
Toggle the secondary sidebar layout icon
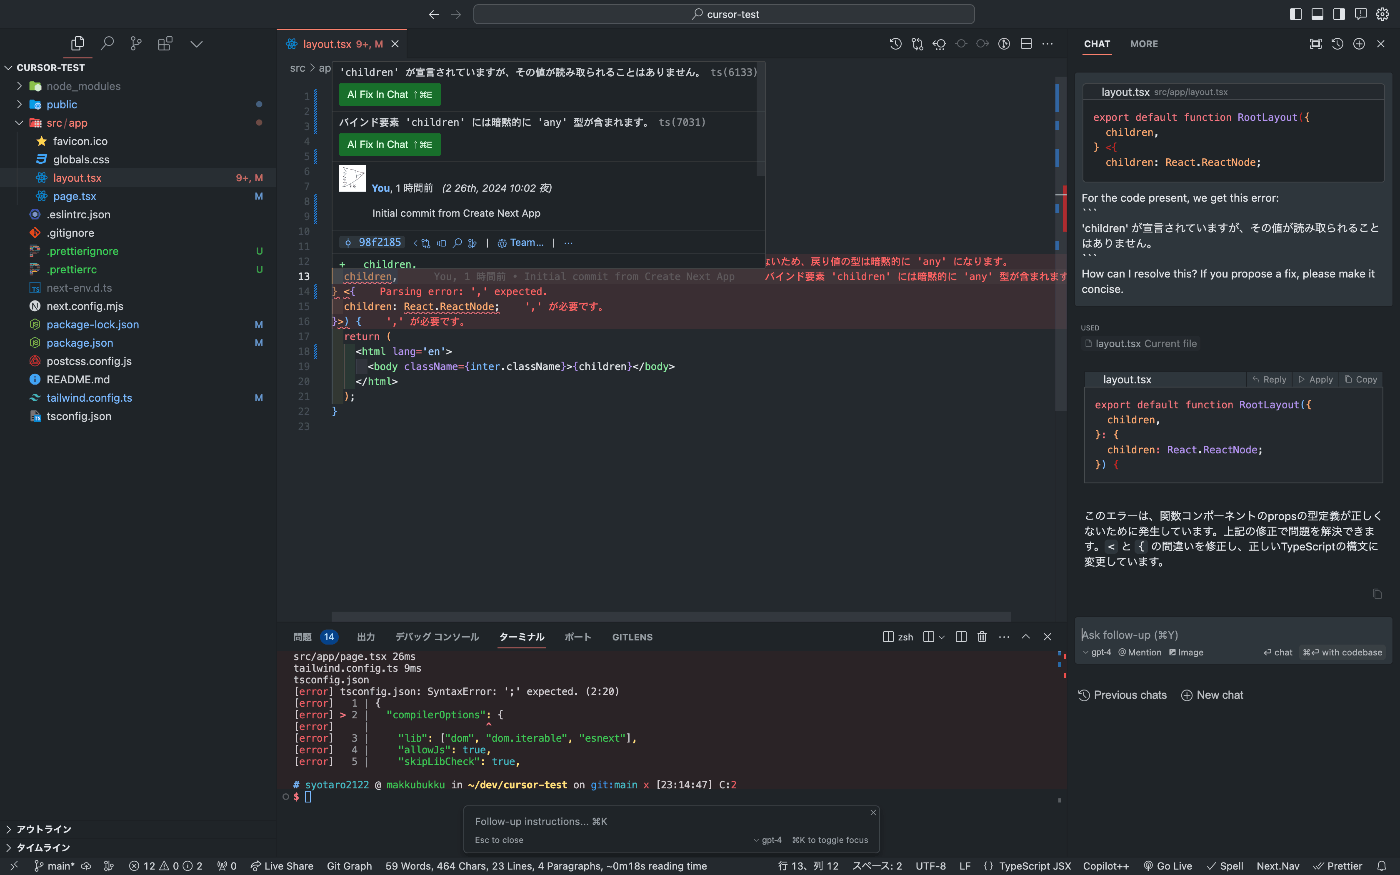(x=1339, y=14)
